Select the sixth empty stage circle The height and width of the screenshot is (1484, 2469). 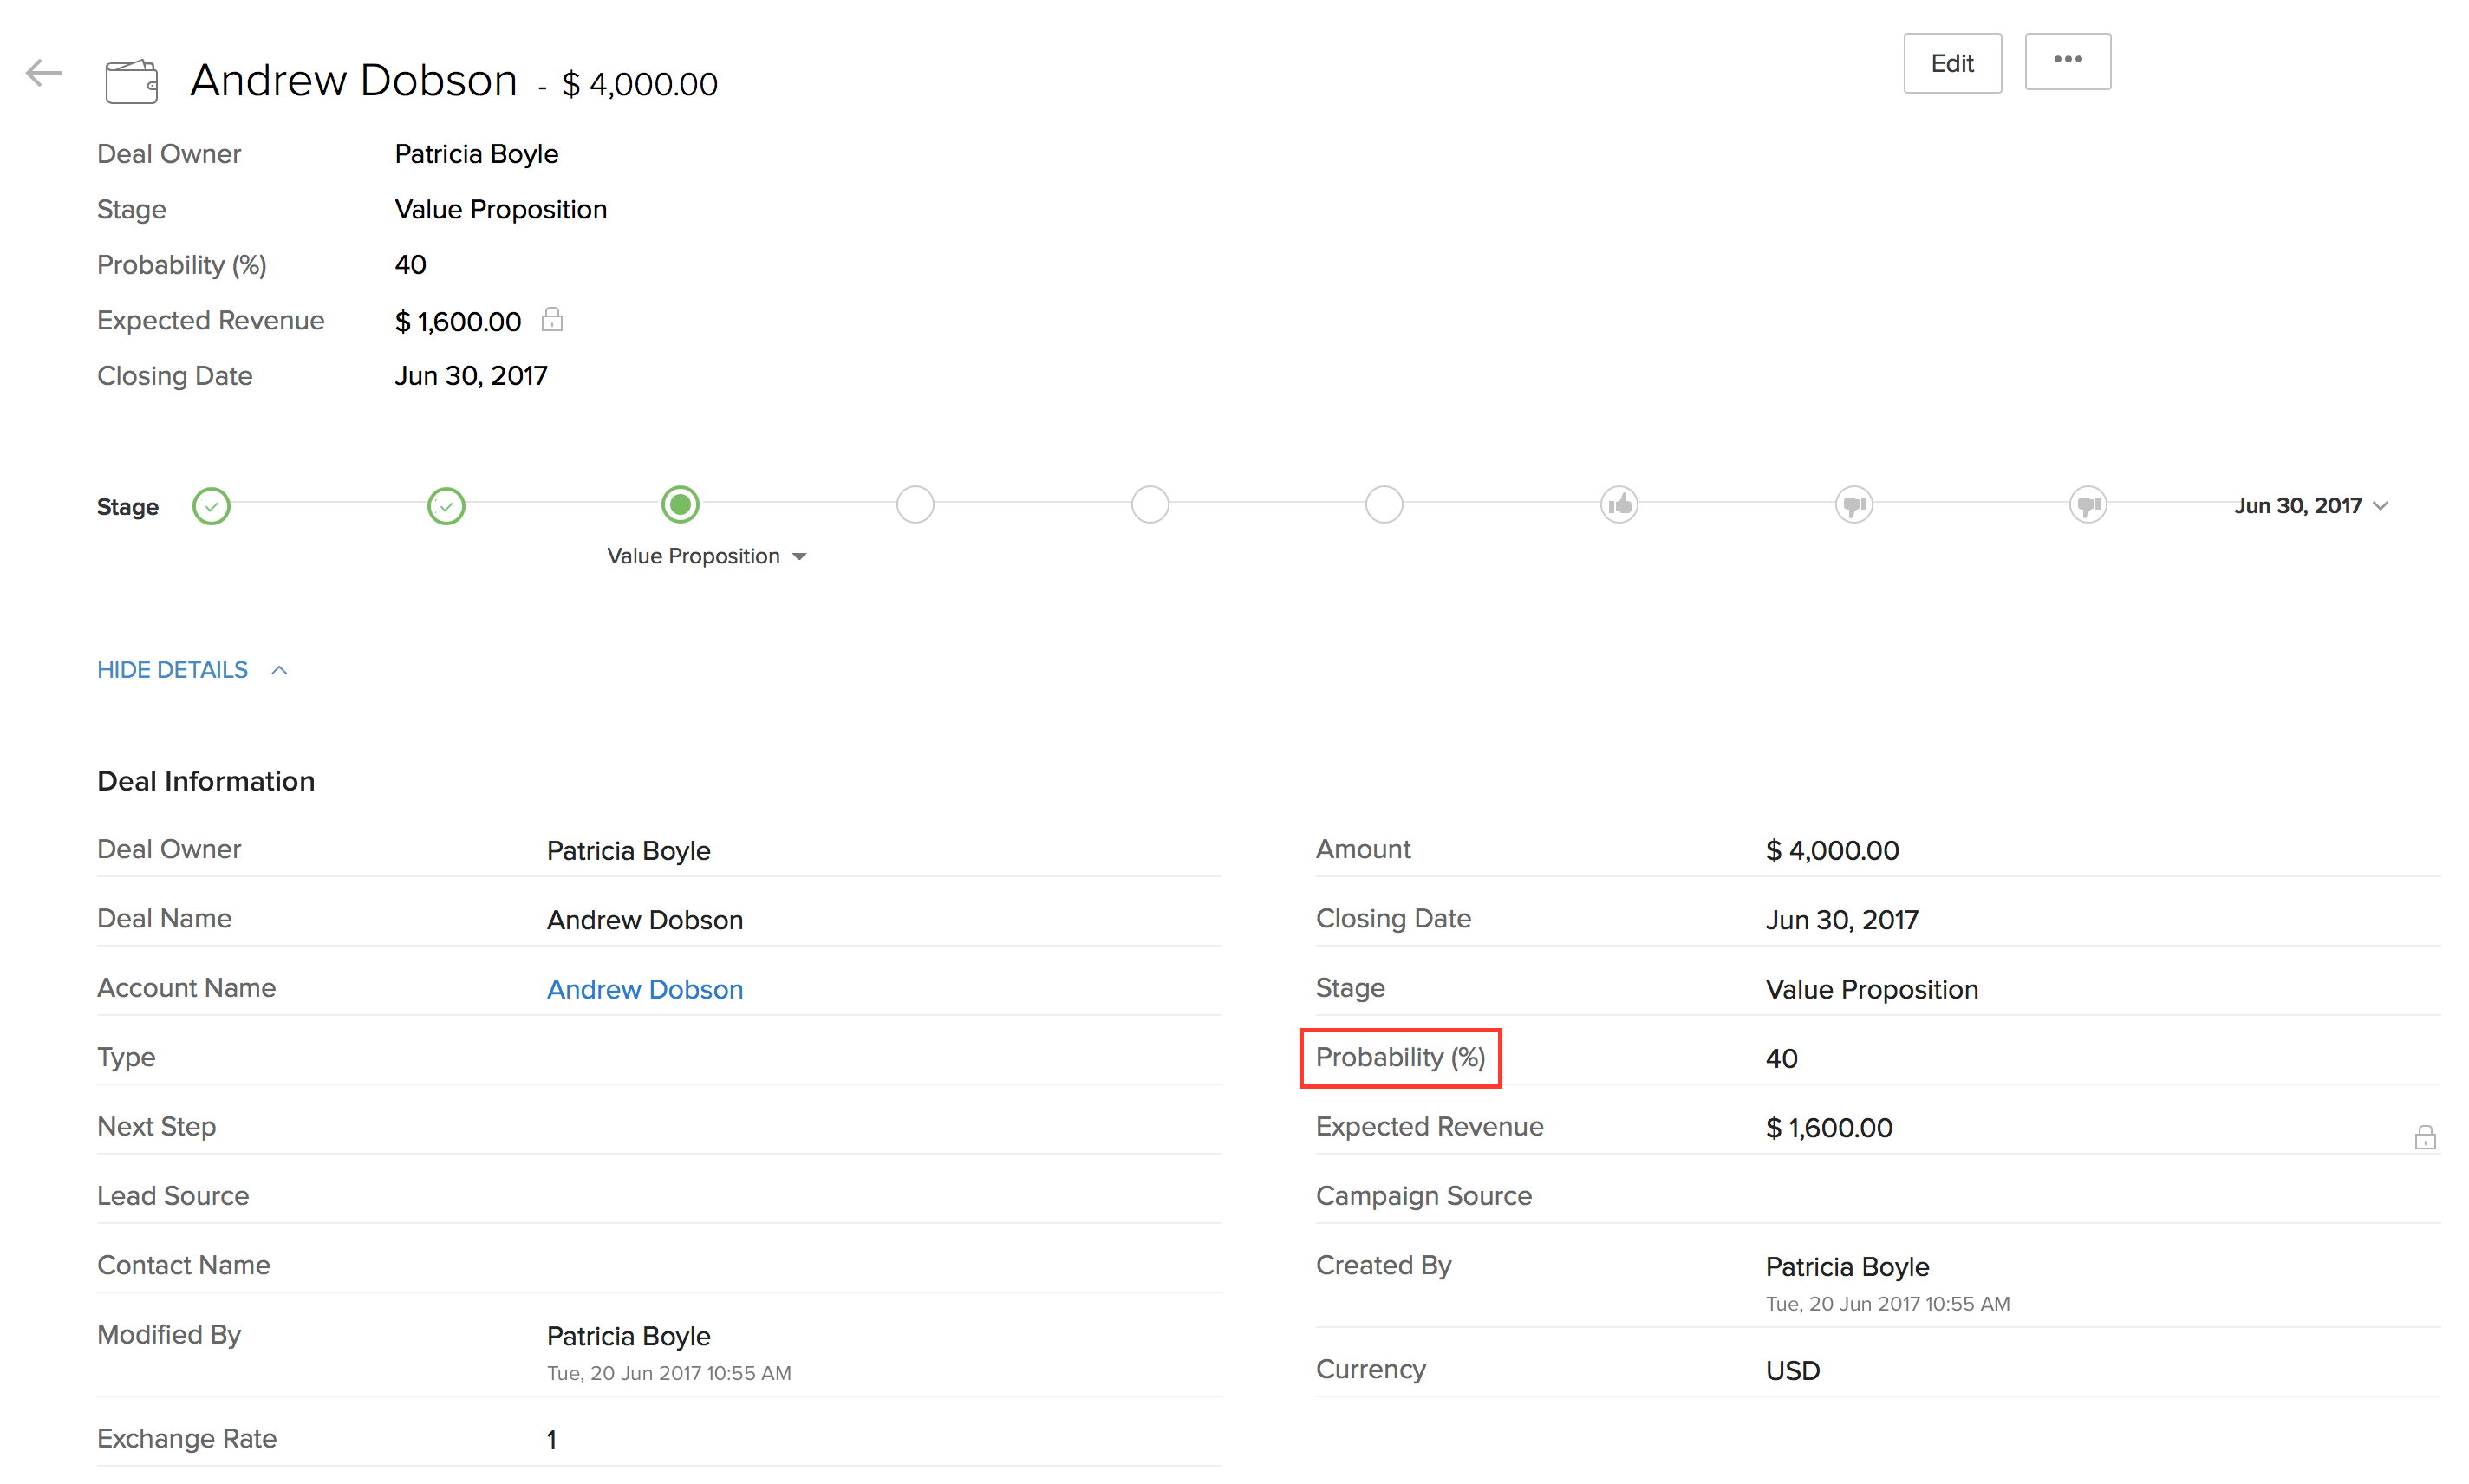tap(1383, 505)
